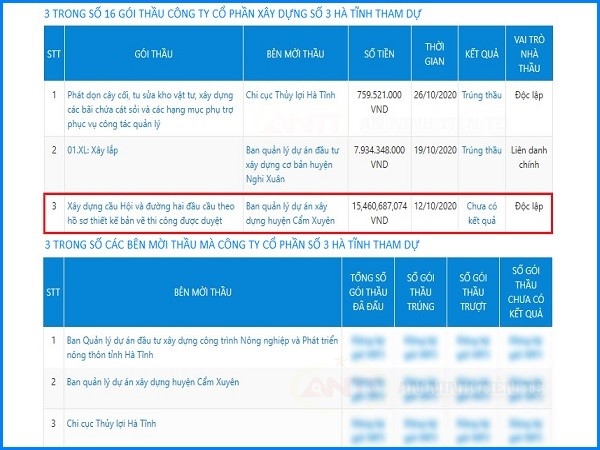The image size is (600, 450).
Task: Click the 'STT' header of the second table
Action: (x=53, y=292)
